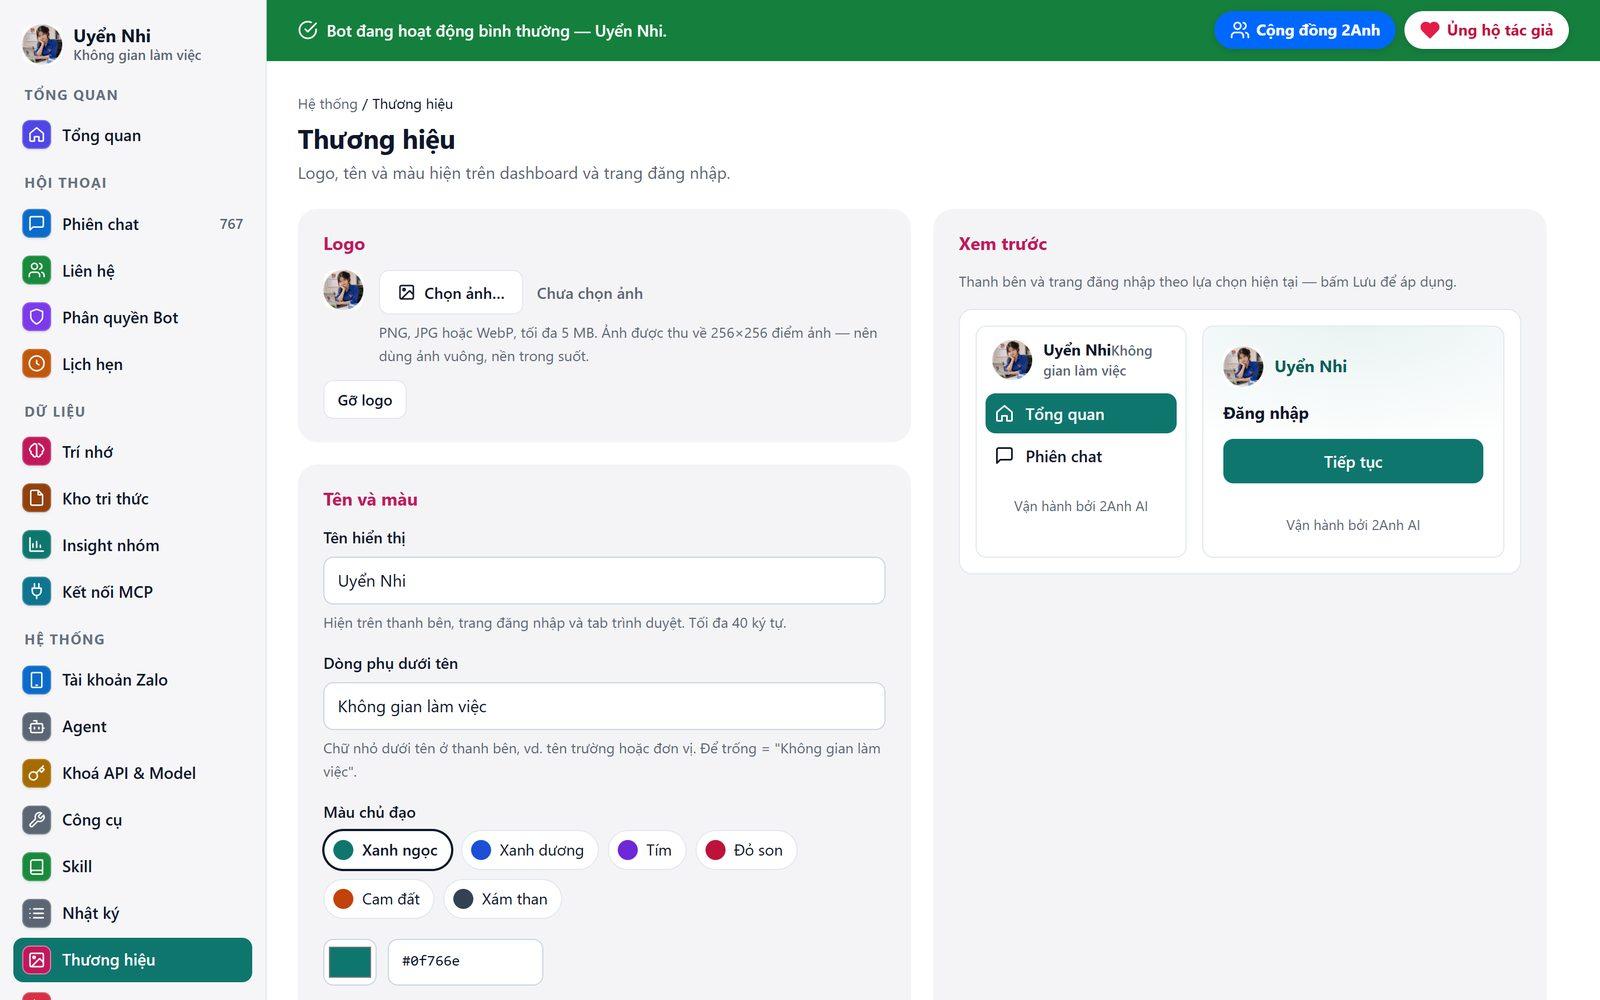Viewport: 1600px width, 1000px height.
Task: Click the 767 chat count badge
Action: pyautogui.click(x=231, y=224)
